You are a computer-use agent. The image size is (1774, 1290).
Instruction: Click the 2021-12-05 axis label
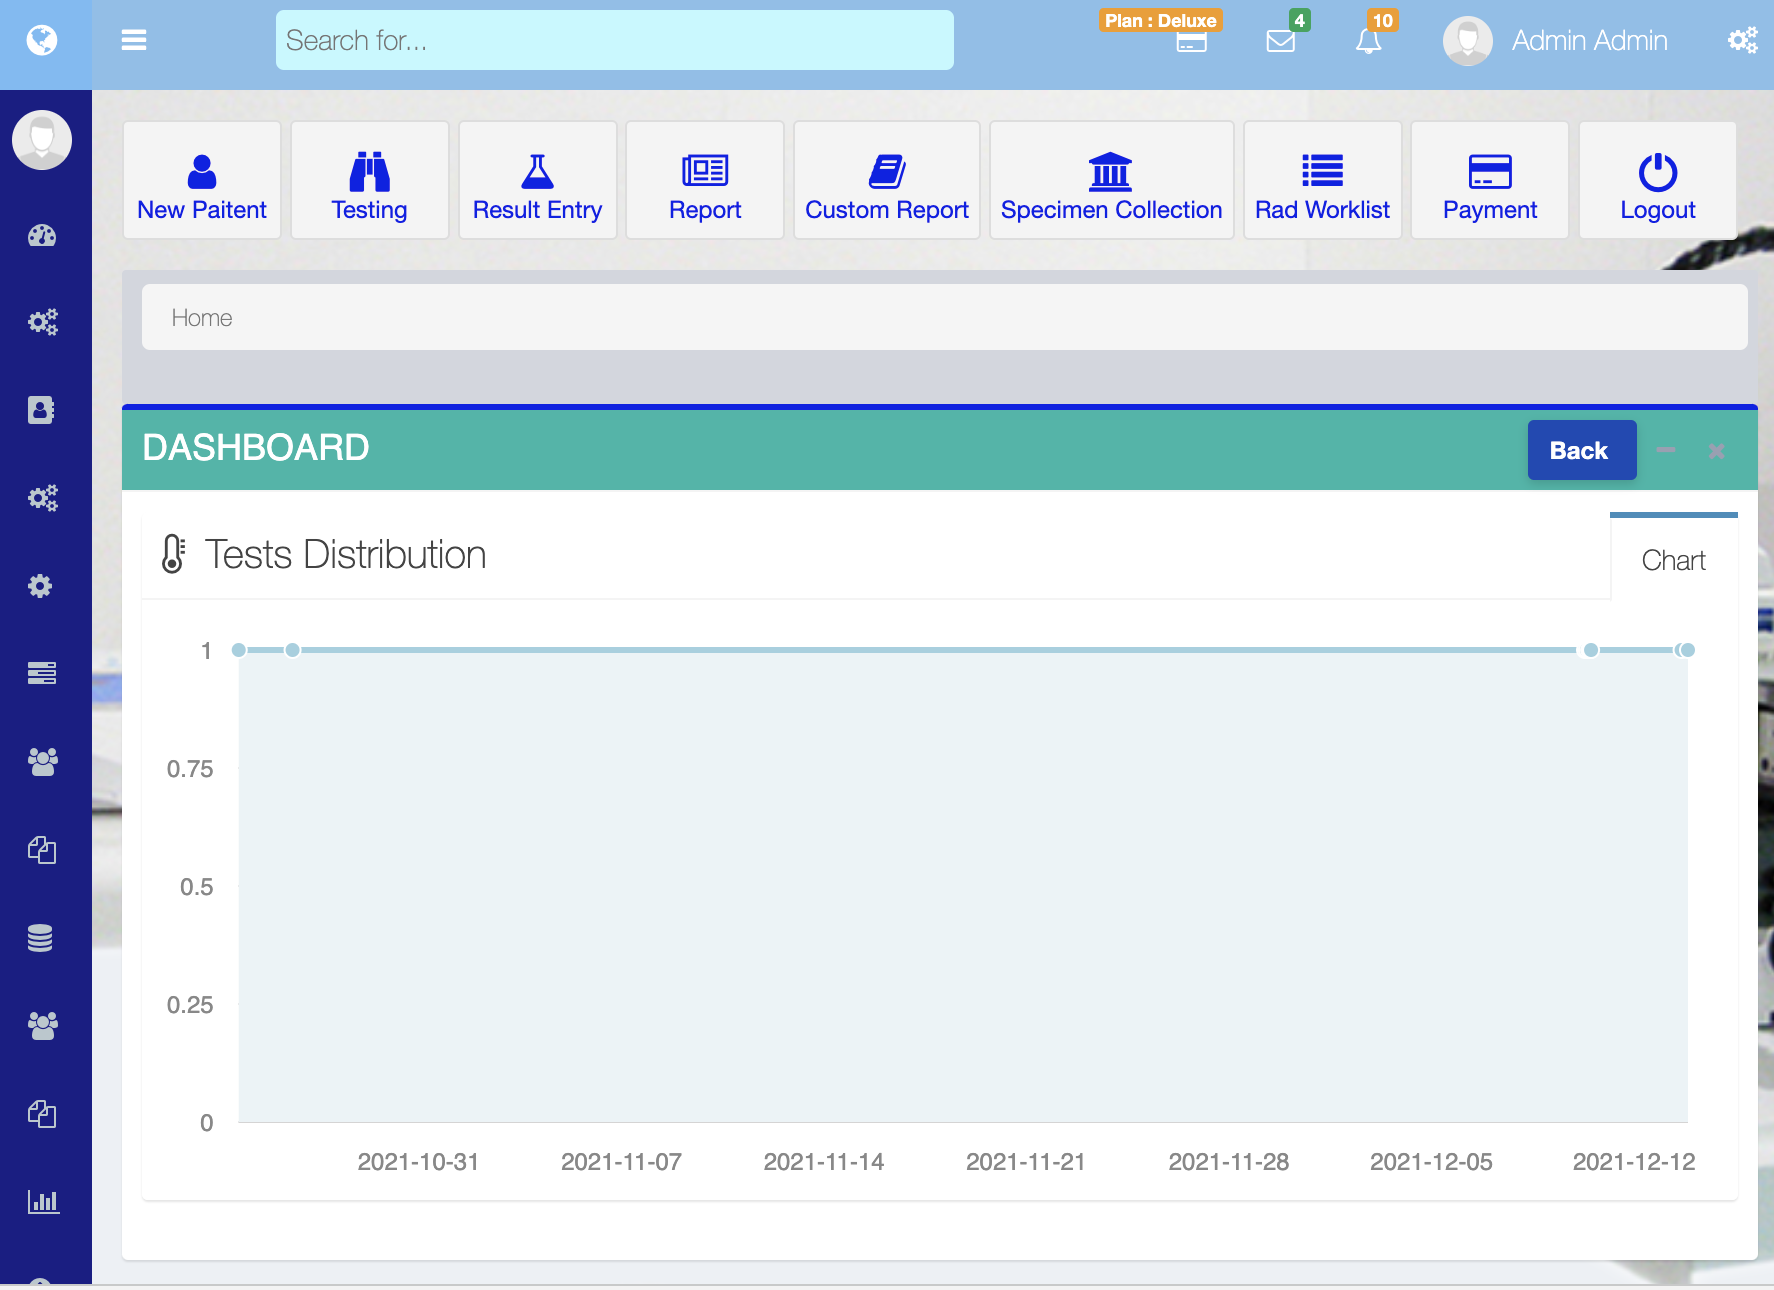(x=1431, y=1162)
